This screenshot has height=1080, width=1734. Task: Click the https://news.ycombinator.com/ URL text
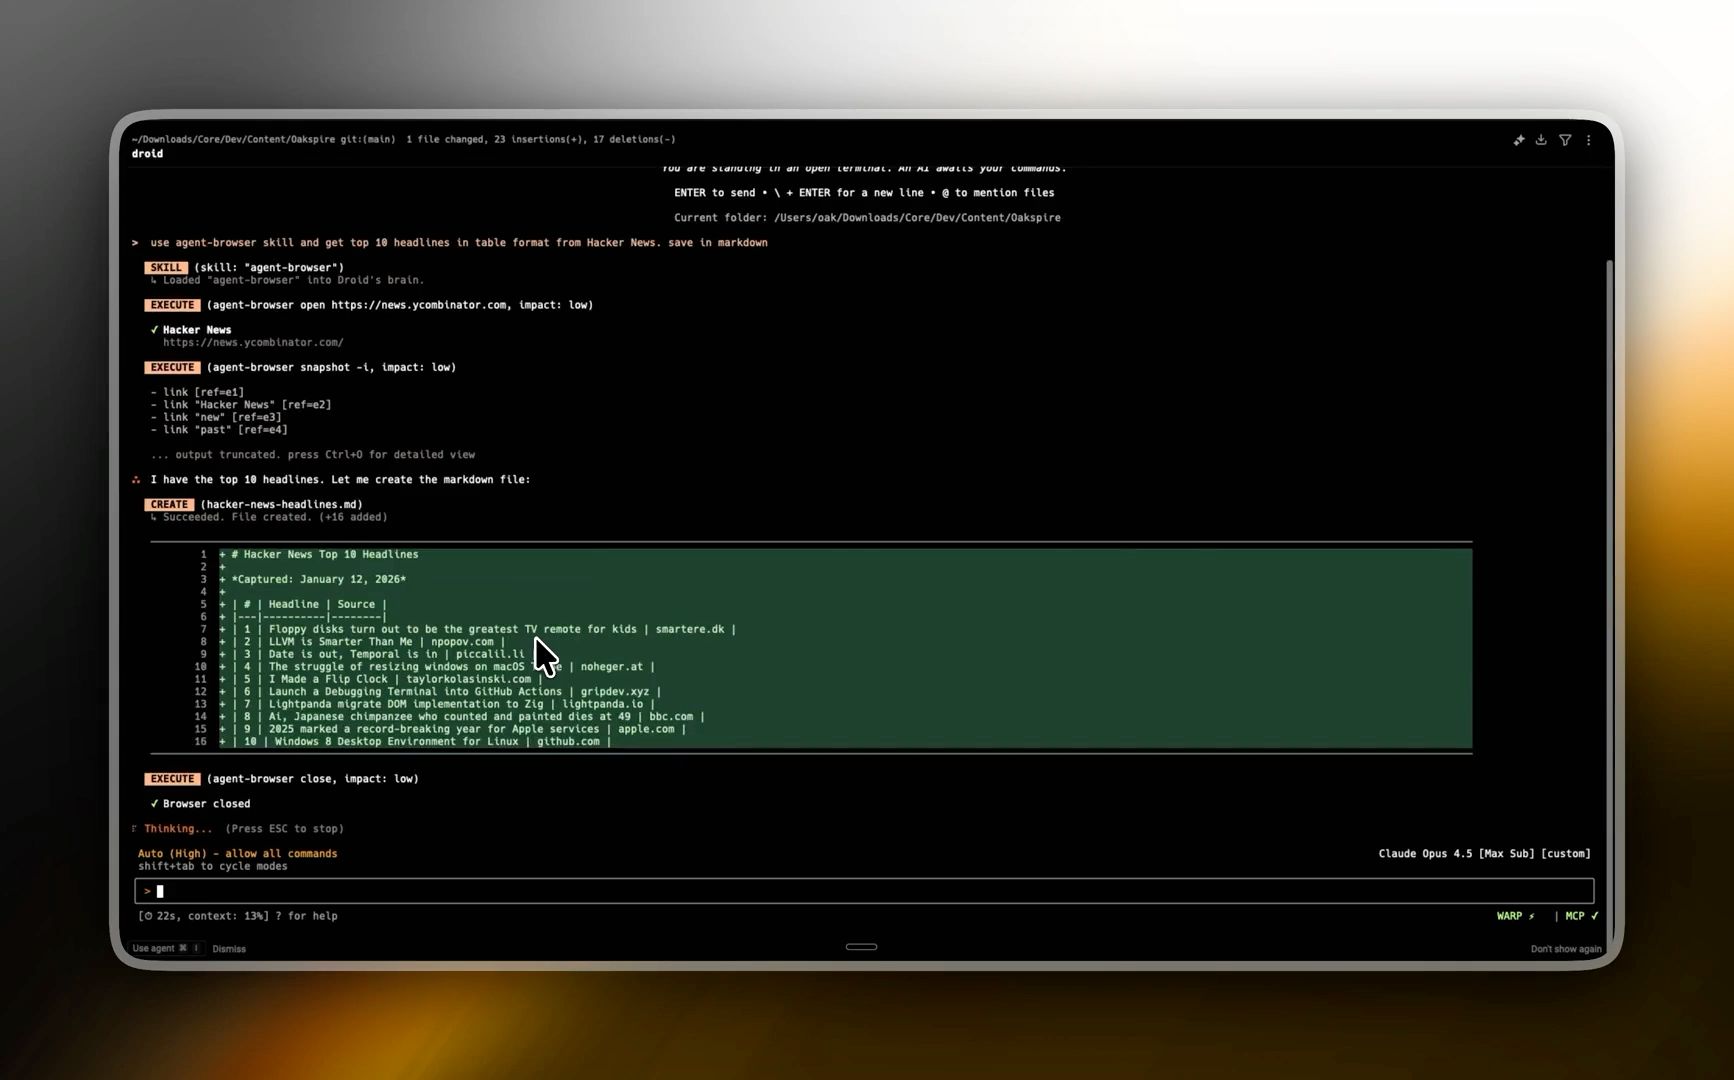tap(253, 342)
